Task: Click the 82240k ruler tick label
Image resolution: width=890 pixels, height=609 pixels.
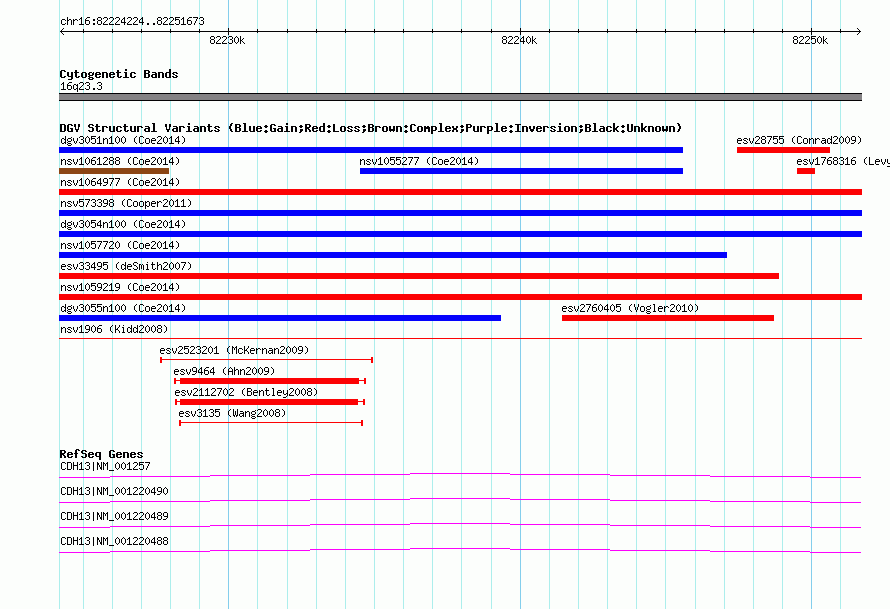Action: click(x=519, y=40)
